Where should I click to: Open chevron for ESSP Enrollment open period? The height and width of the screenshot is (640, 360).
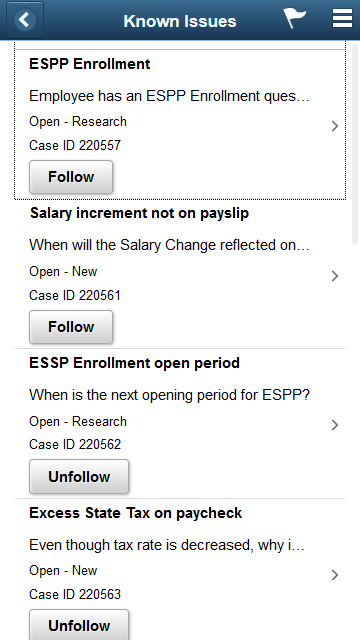335,425
